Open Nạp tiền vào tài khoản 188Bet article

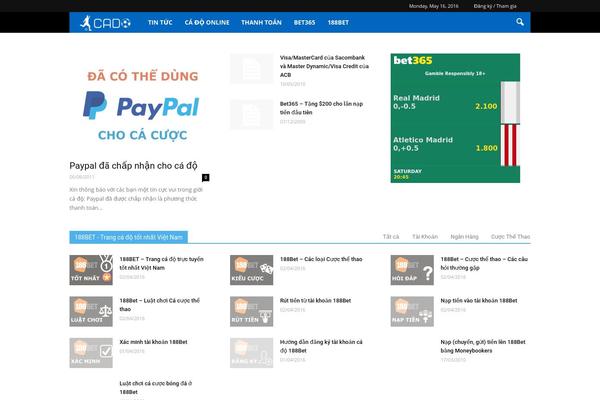point(479,300)
